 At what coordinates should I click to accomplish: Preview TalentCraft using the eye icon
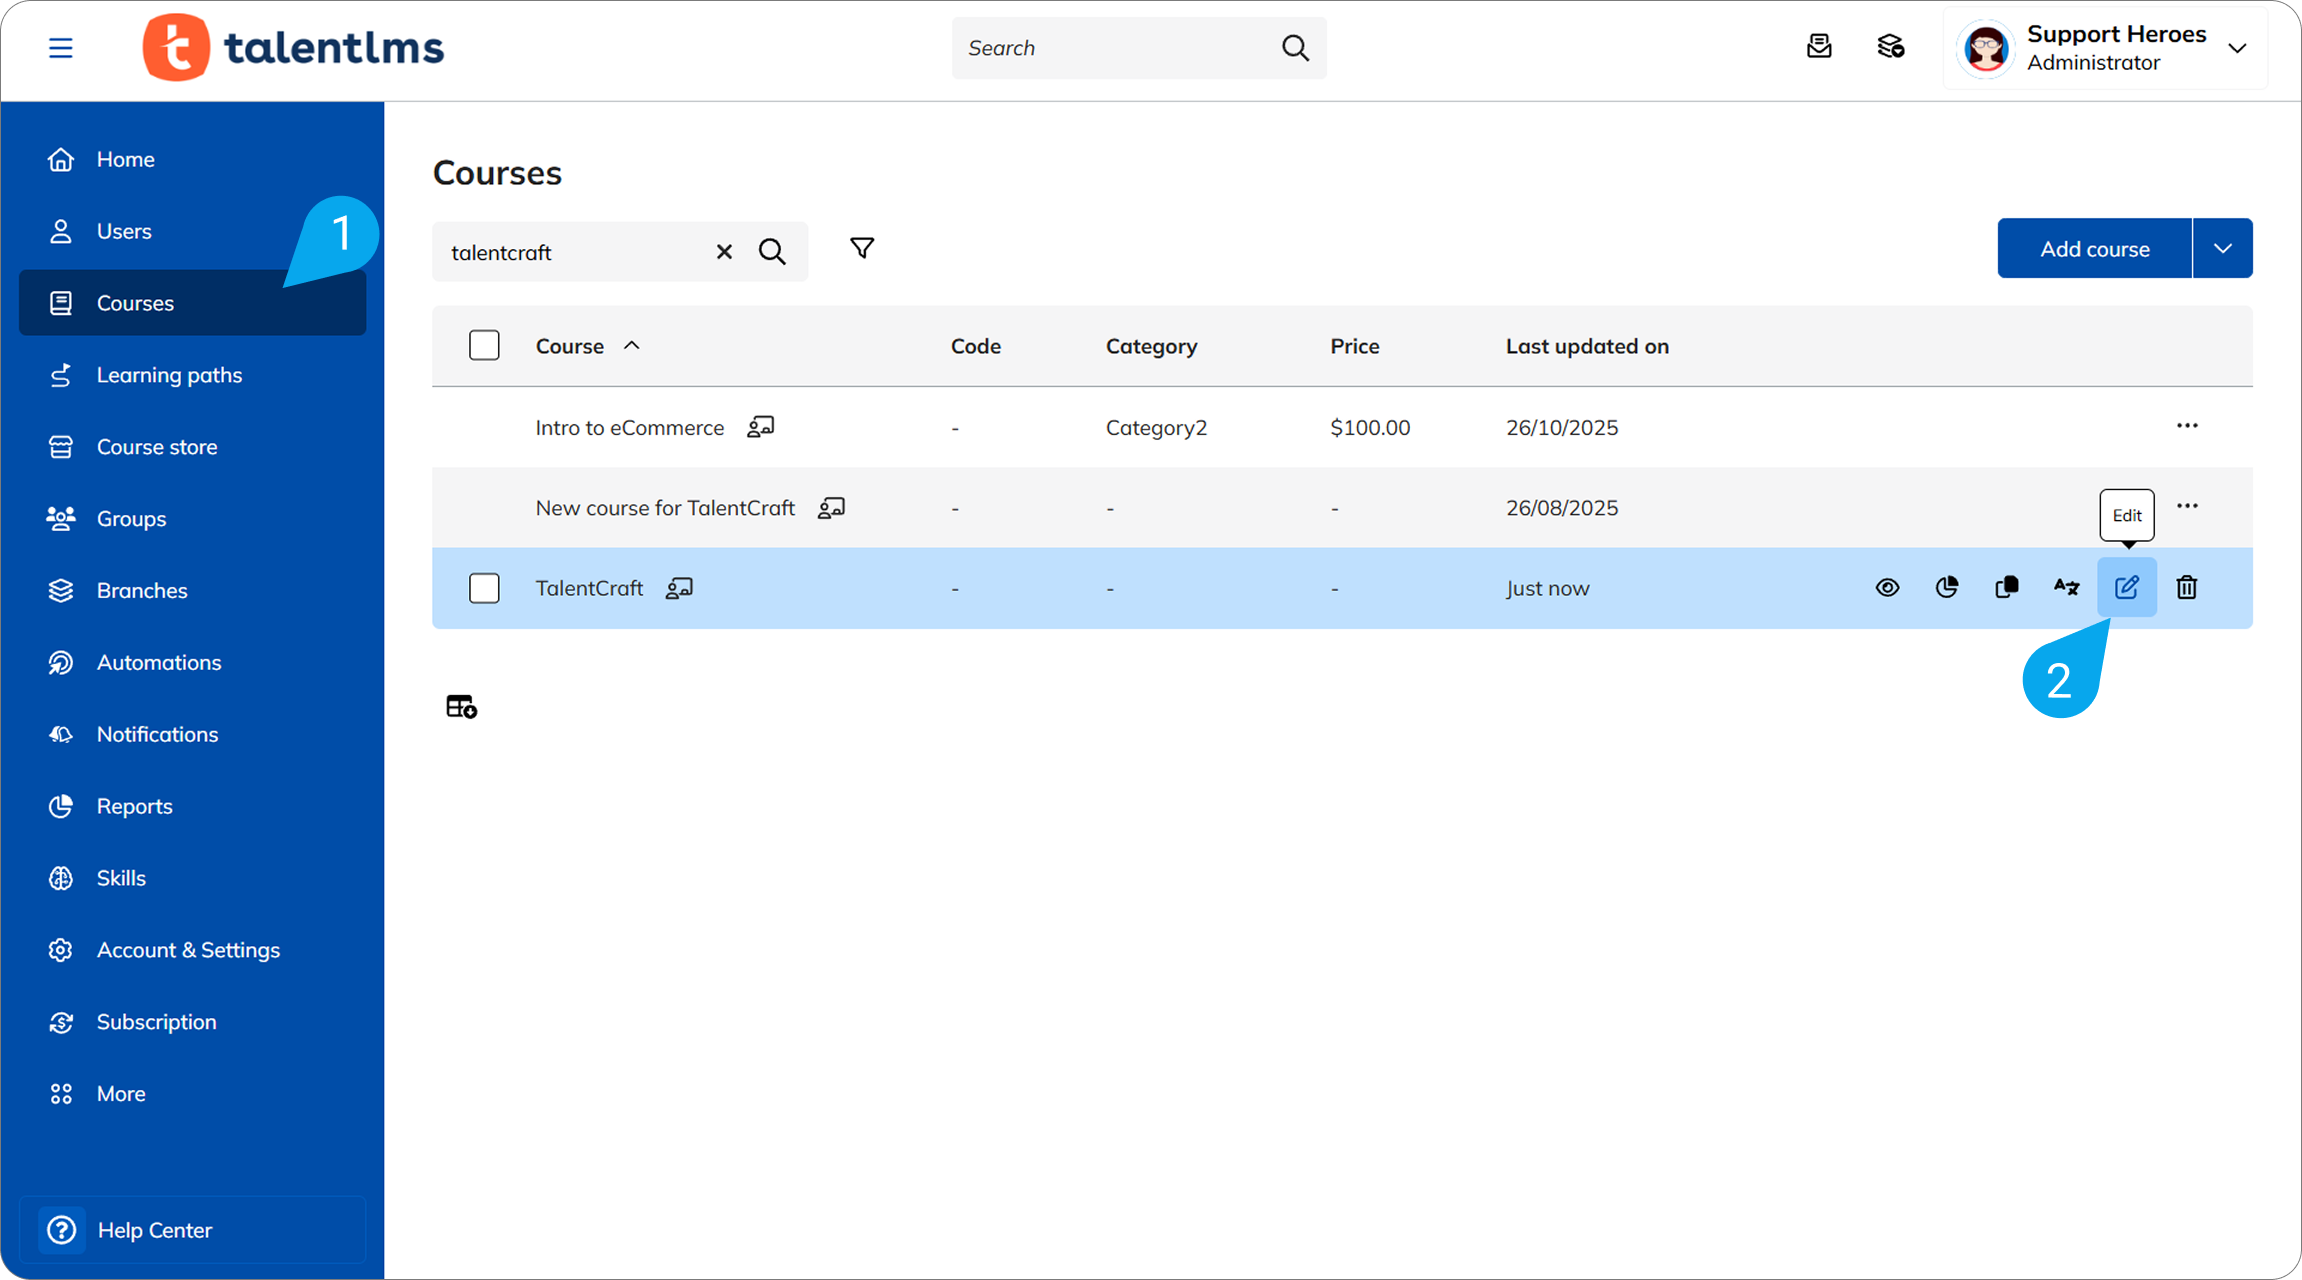1887,588
